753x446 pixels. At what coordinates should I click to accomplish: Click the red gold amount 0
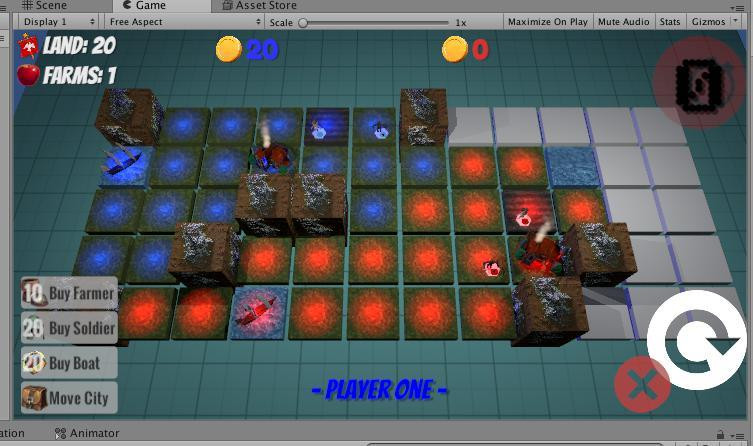pyautogui.click(x=480, y=49)
